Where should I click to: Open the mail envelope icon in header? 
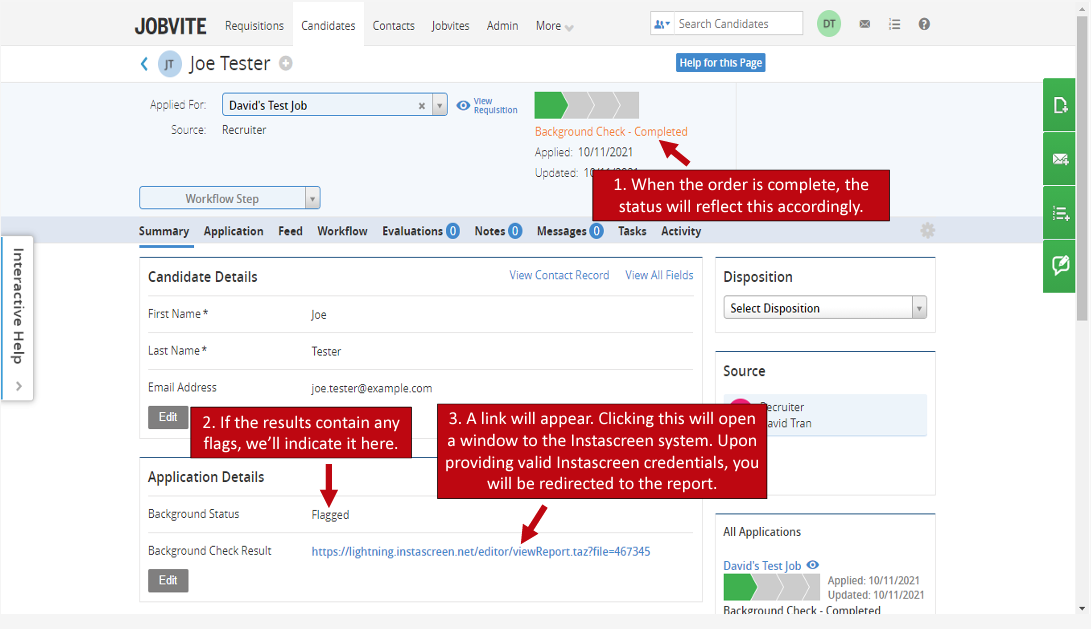(864, 25)
